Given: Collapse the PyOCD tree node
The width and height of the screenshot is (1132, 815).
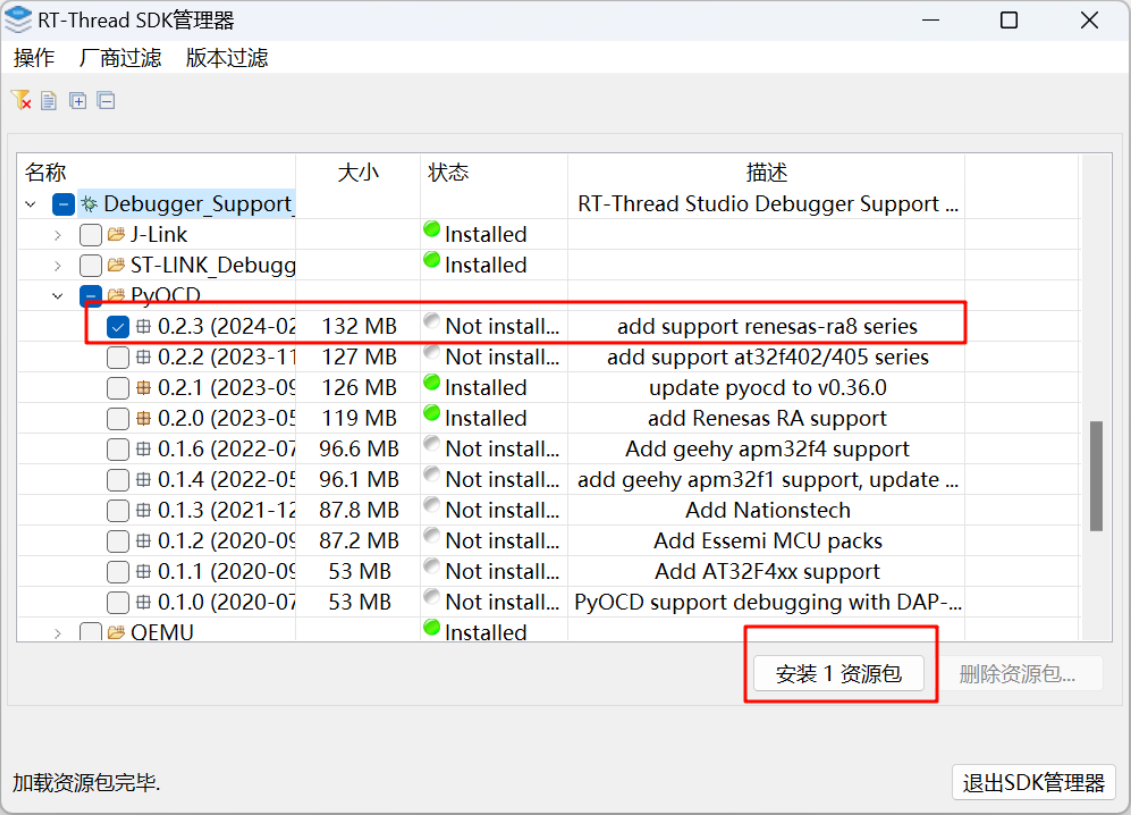Looking at the screenshot, I should pos(58,295).
